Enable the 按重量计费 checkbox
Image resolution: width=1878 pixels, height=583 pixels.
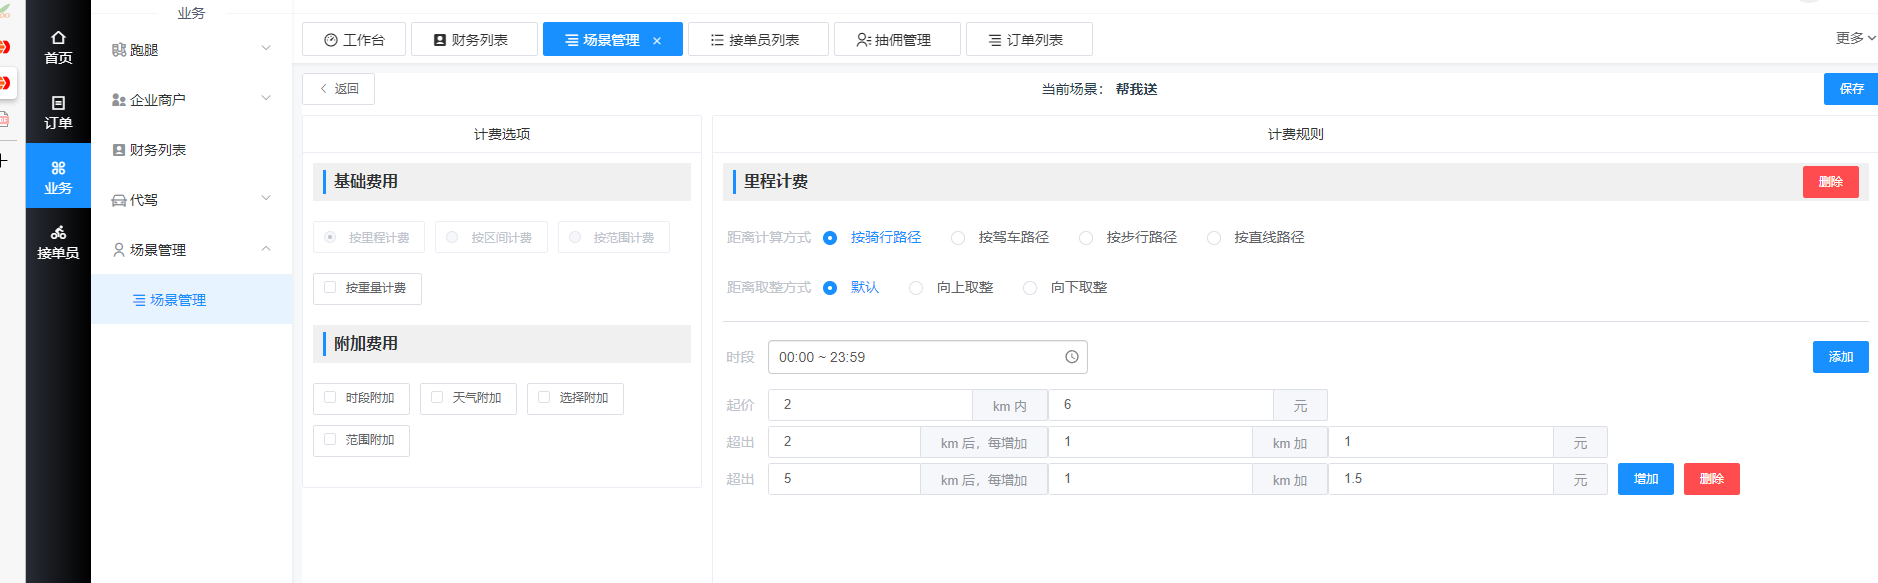click(x=330, y=288)
